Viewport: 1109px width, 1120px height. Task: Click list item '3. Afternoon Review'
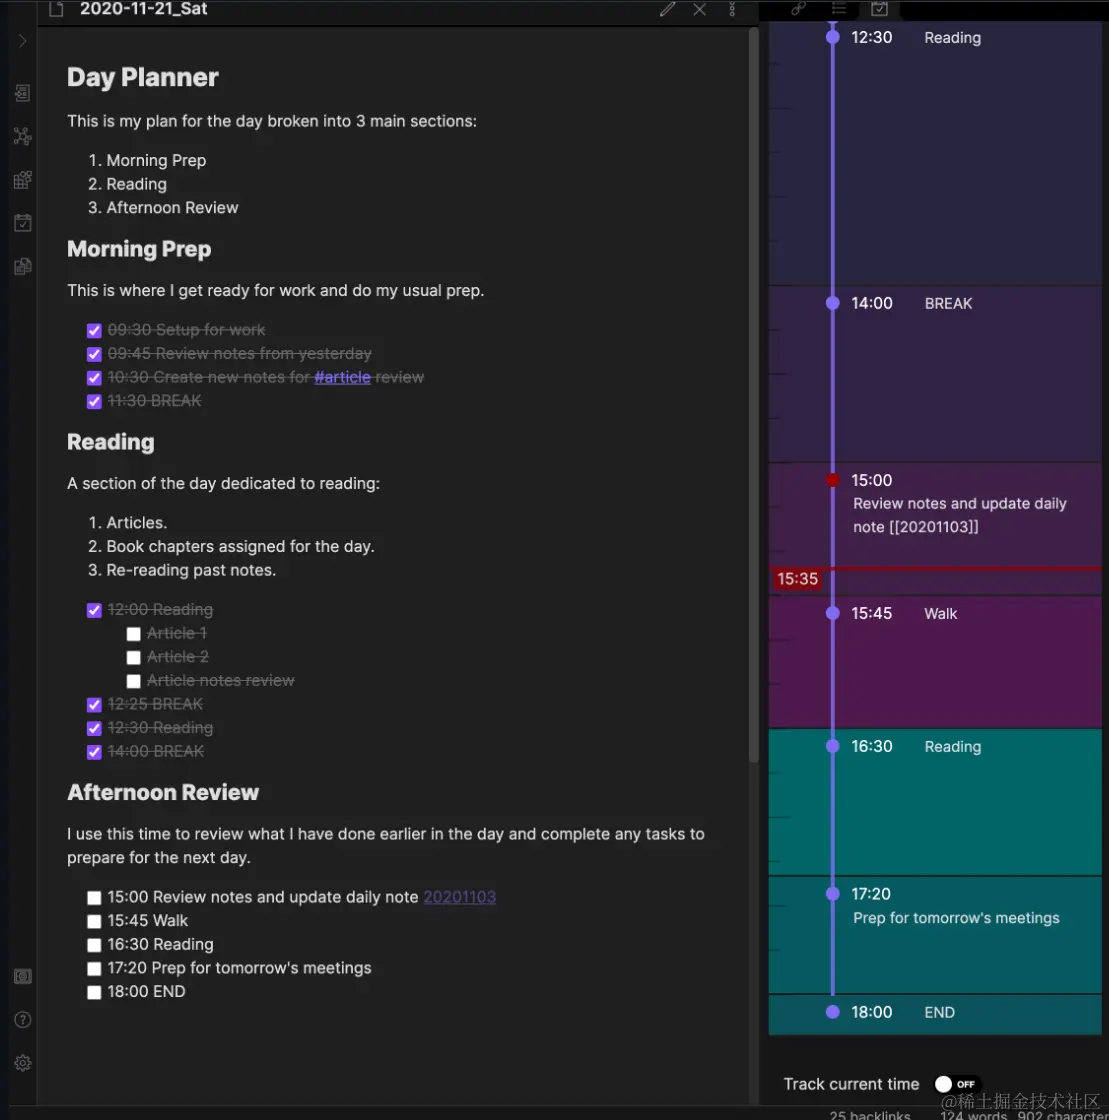coord(163,208)
